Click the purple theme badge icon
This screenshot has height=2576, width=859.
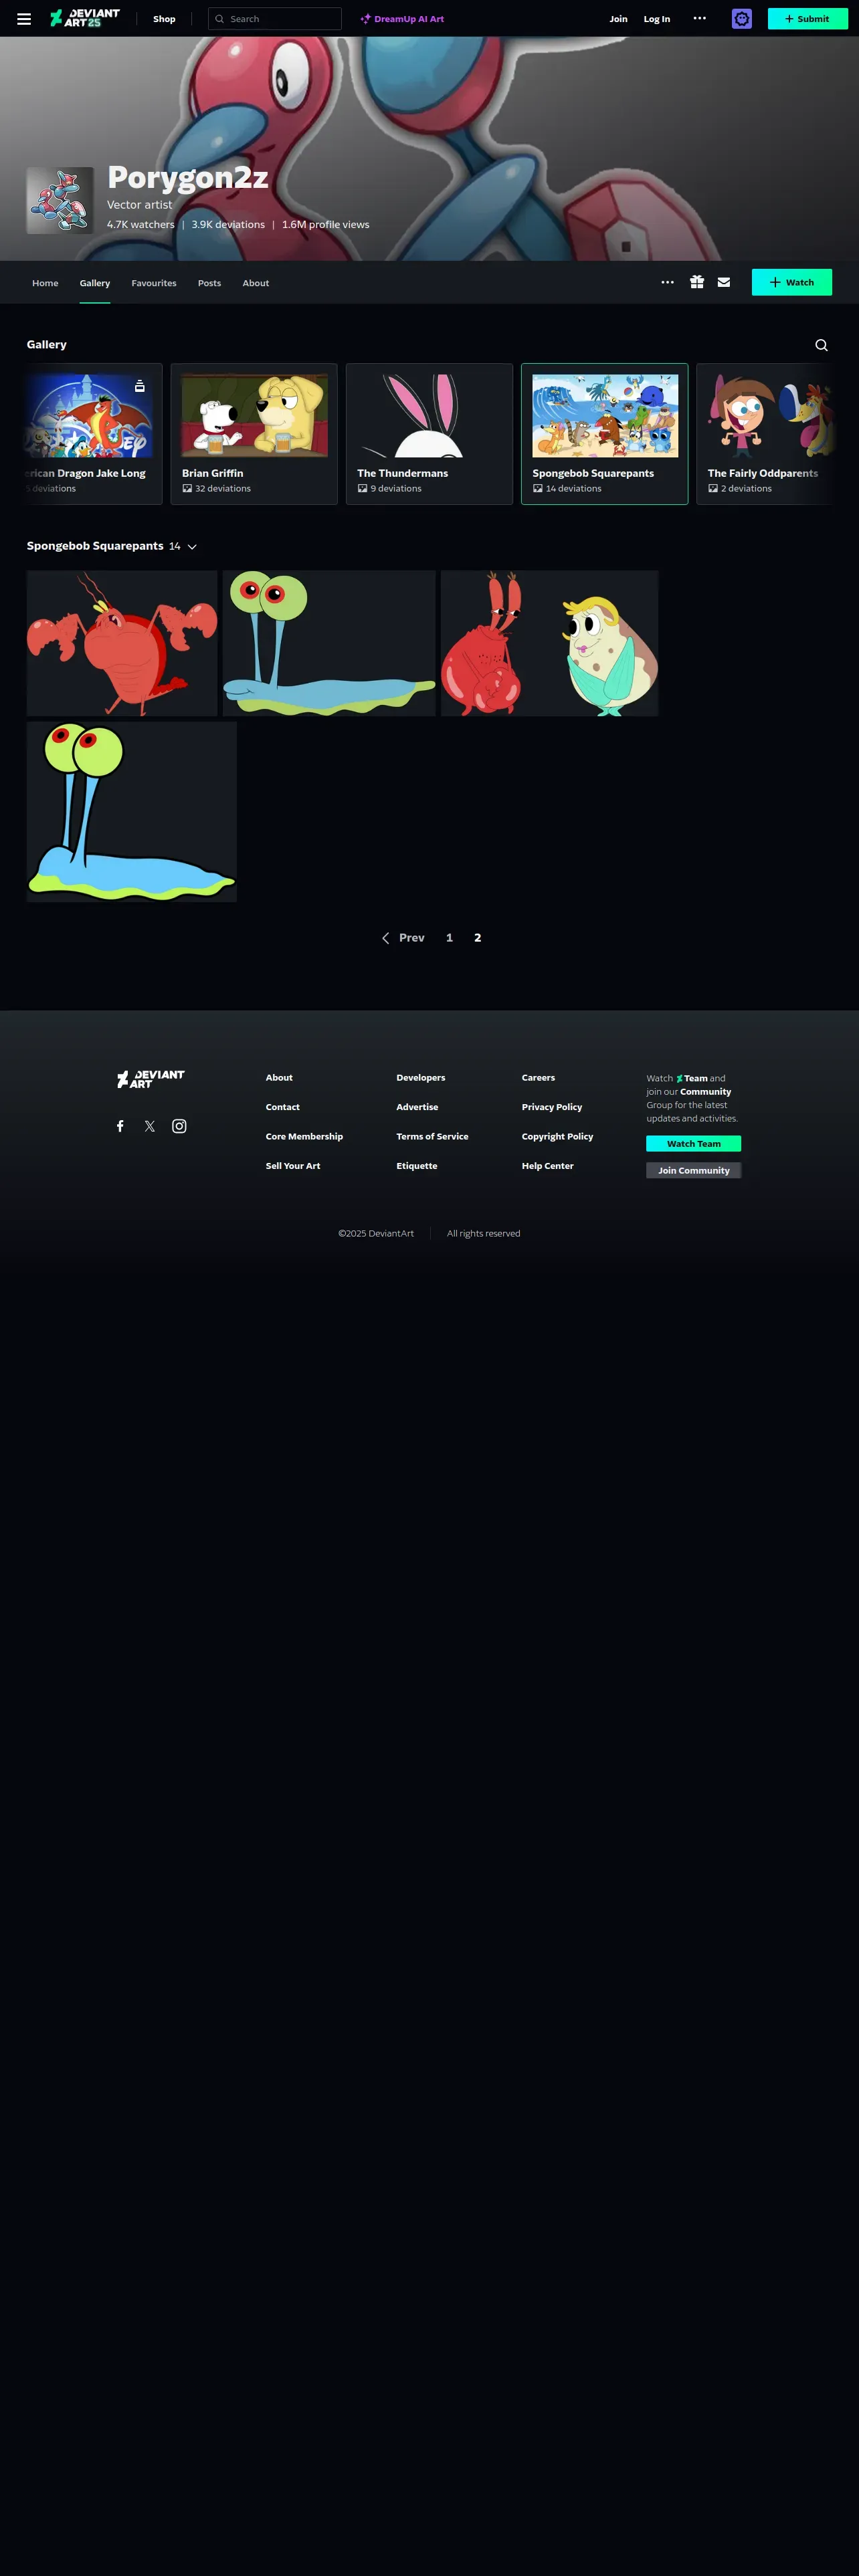741,18
